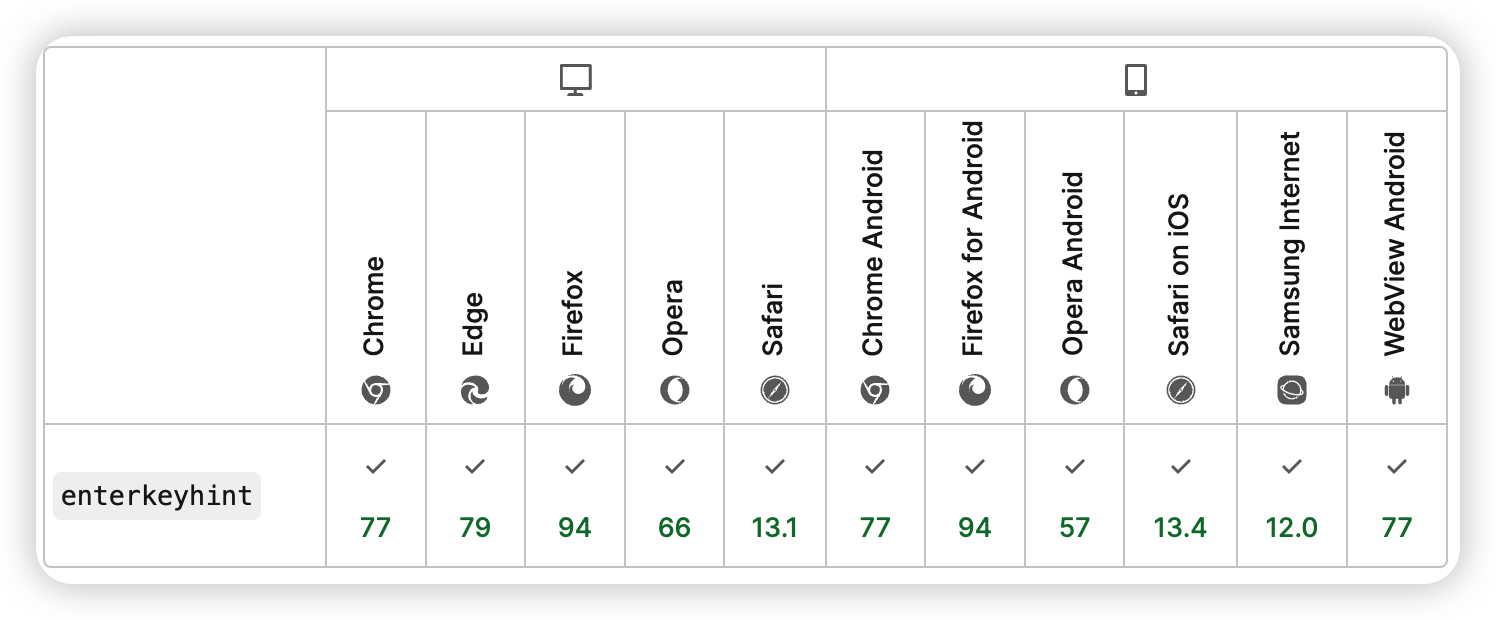
Task: Expand Samsung Internet 12.0 support cell
Action: pyautogui.click(x=1292, y=496)
